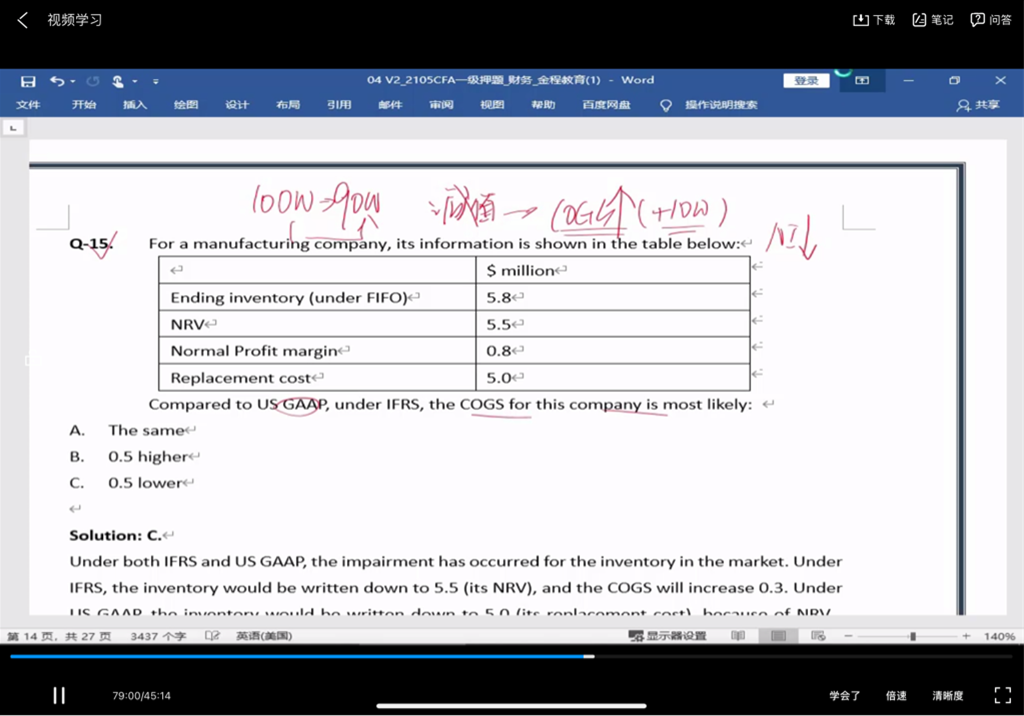Viewport: 1024px width, 716px height.
Task: Go back with the top-left arrow
Action: [23, 20]
